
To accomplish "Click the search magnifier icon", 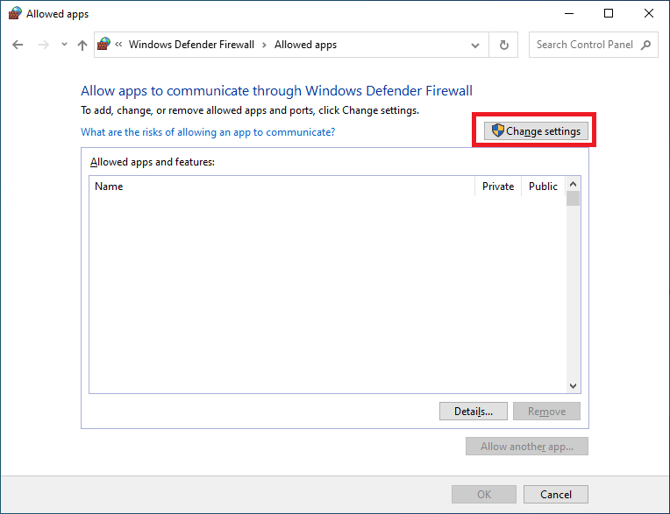I will pyautogui.click(x=646, y=44).
